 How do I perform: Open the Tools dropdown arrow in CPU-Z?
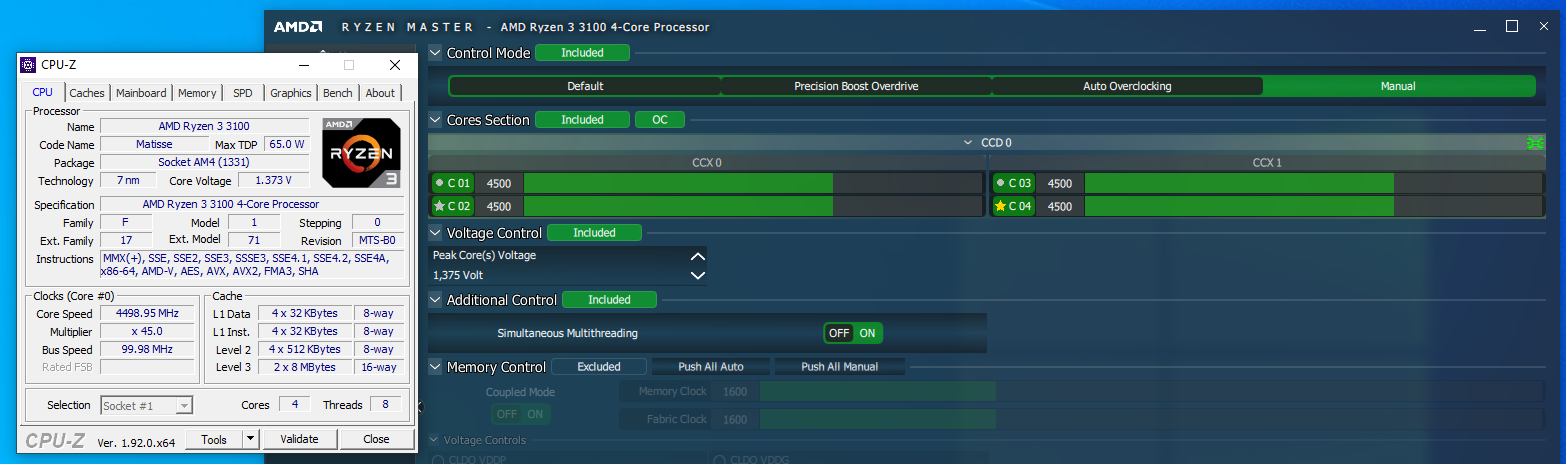coord(250,439)
